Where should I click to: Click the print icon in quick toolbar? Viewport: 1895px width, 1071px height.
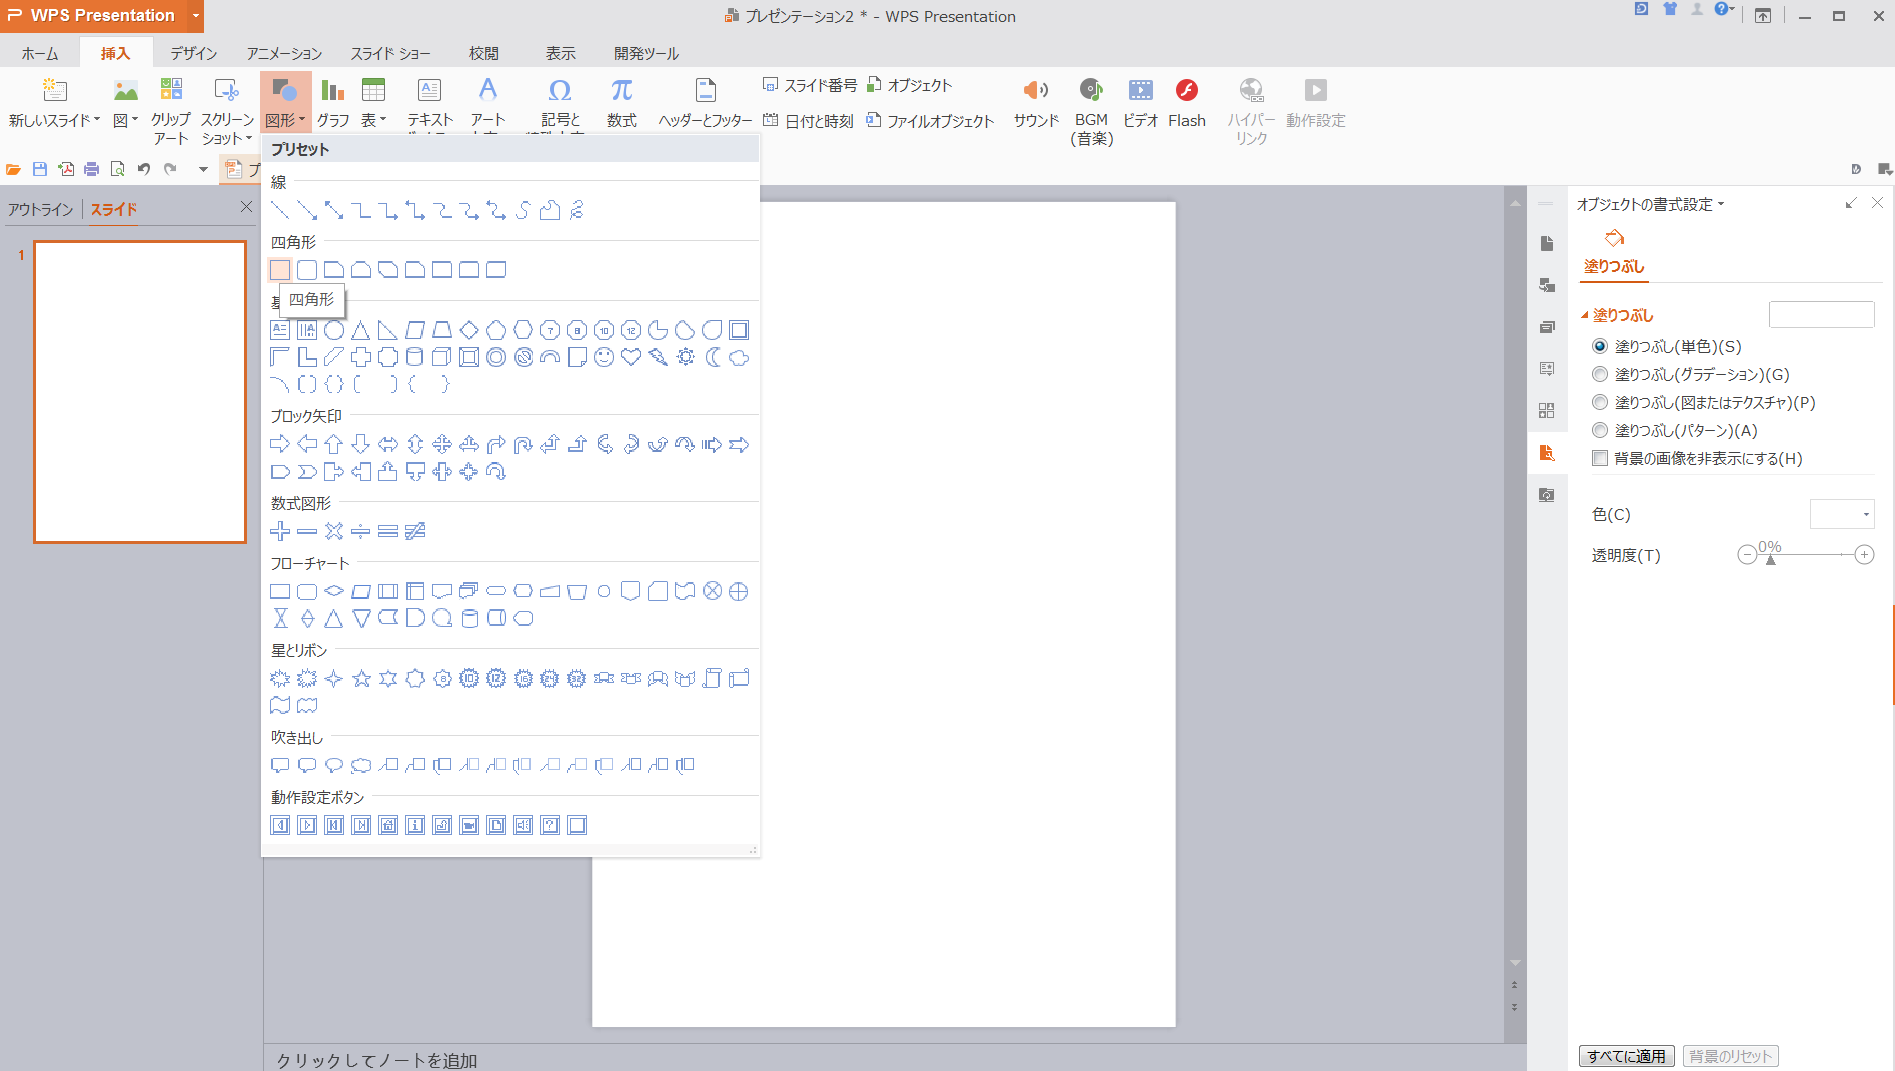coord(92,169)
